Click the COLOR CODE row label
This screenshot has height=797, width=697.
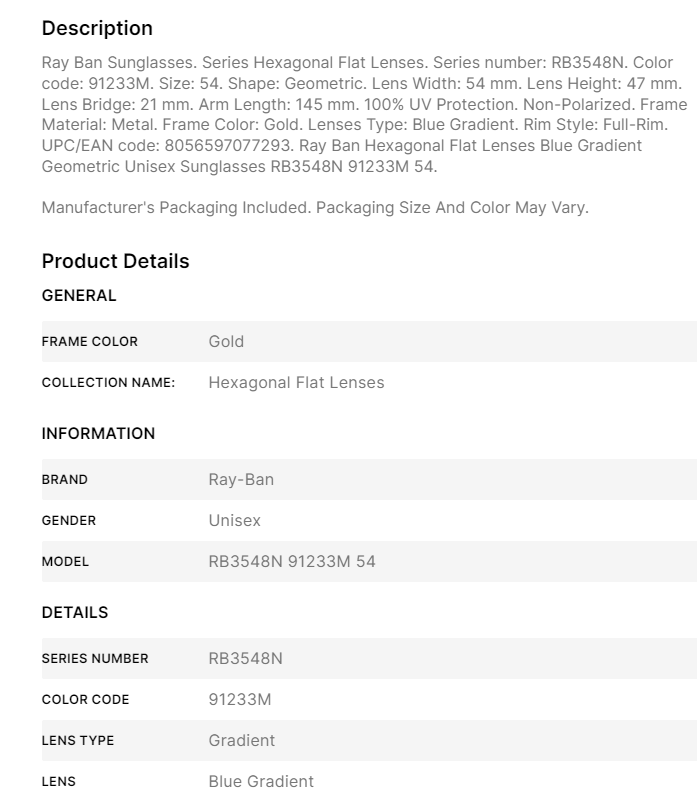(85, 700)
